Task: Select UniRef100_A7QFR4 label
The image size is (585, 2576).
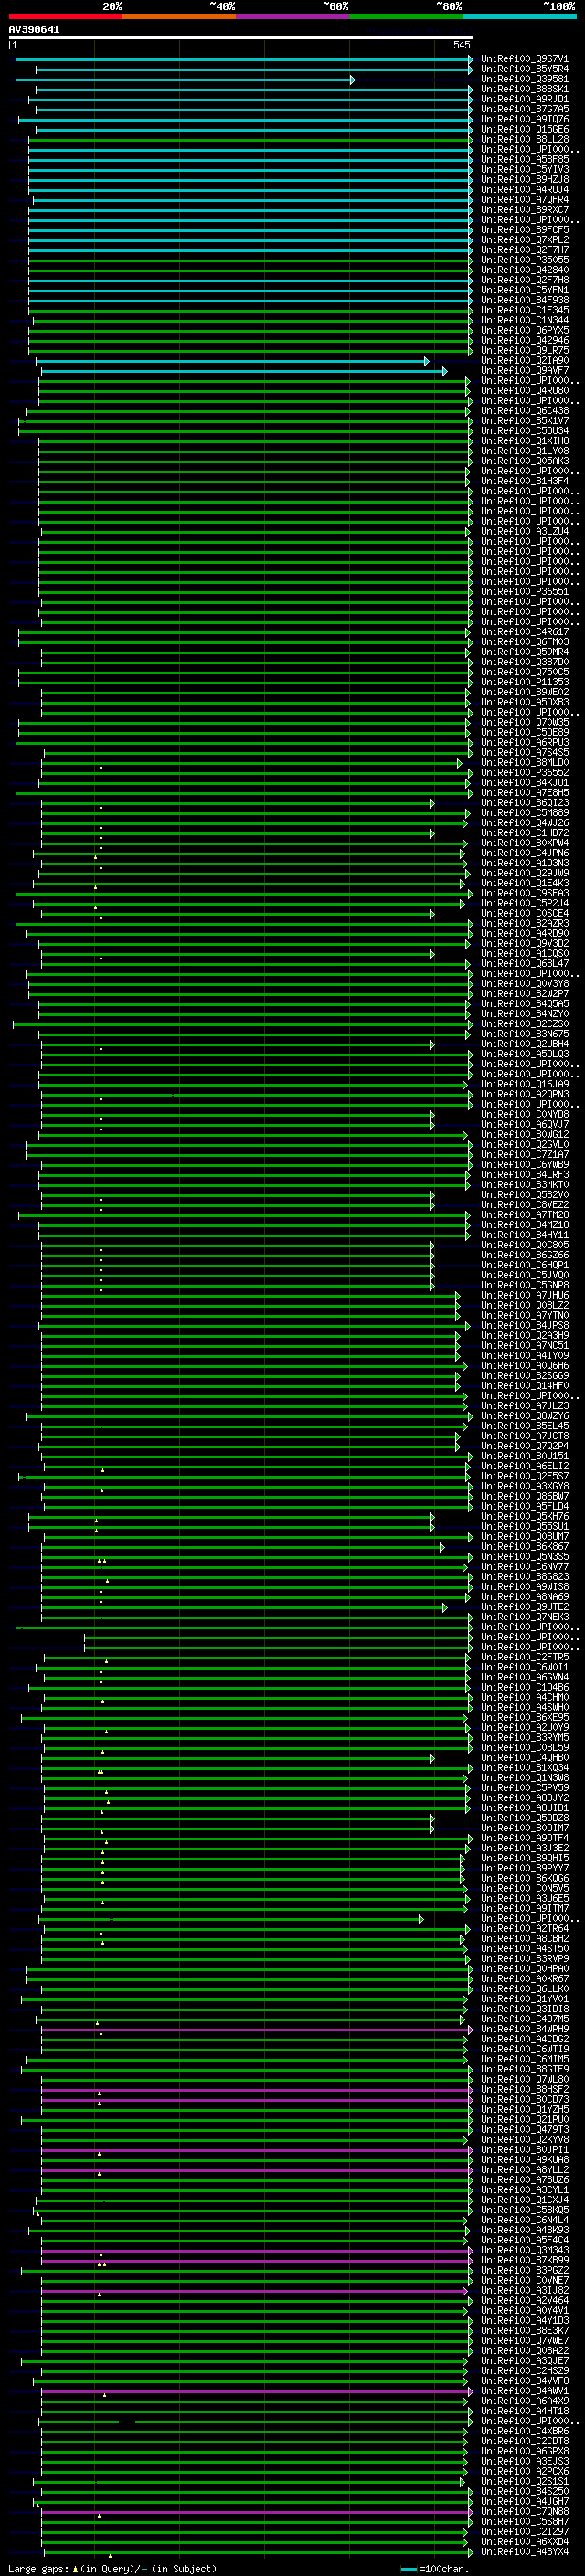Action: (x=524, y=200)
